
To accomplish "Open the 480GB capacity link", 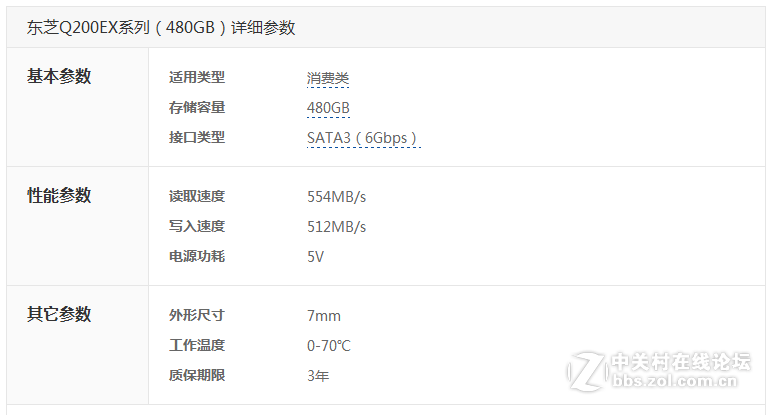I will point(328,108).
